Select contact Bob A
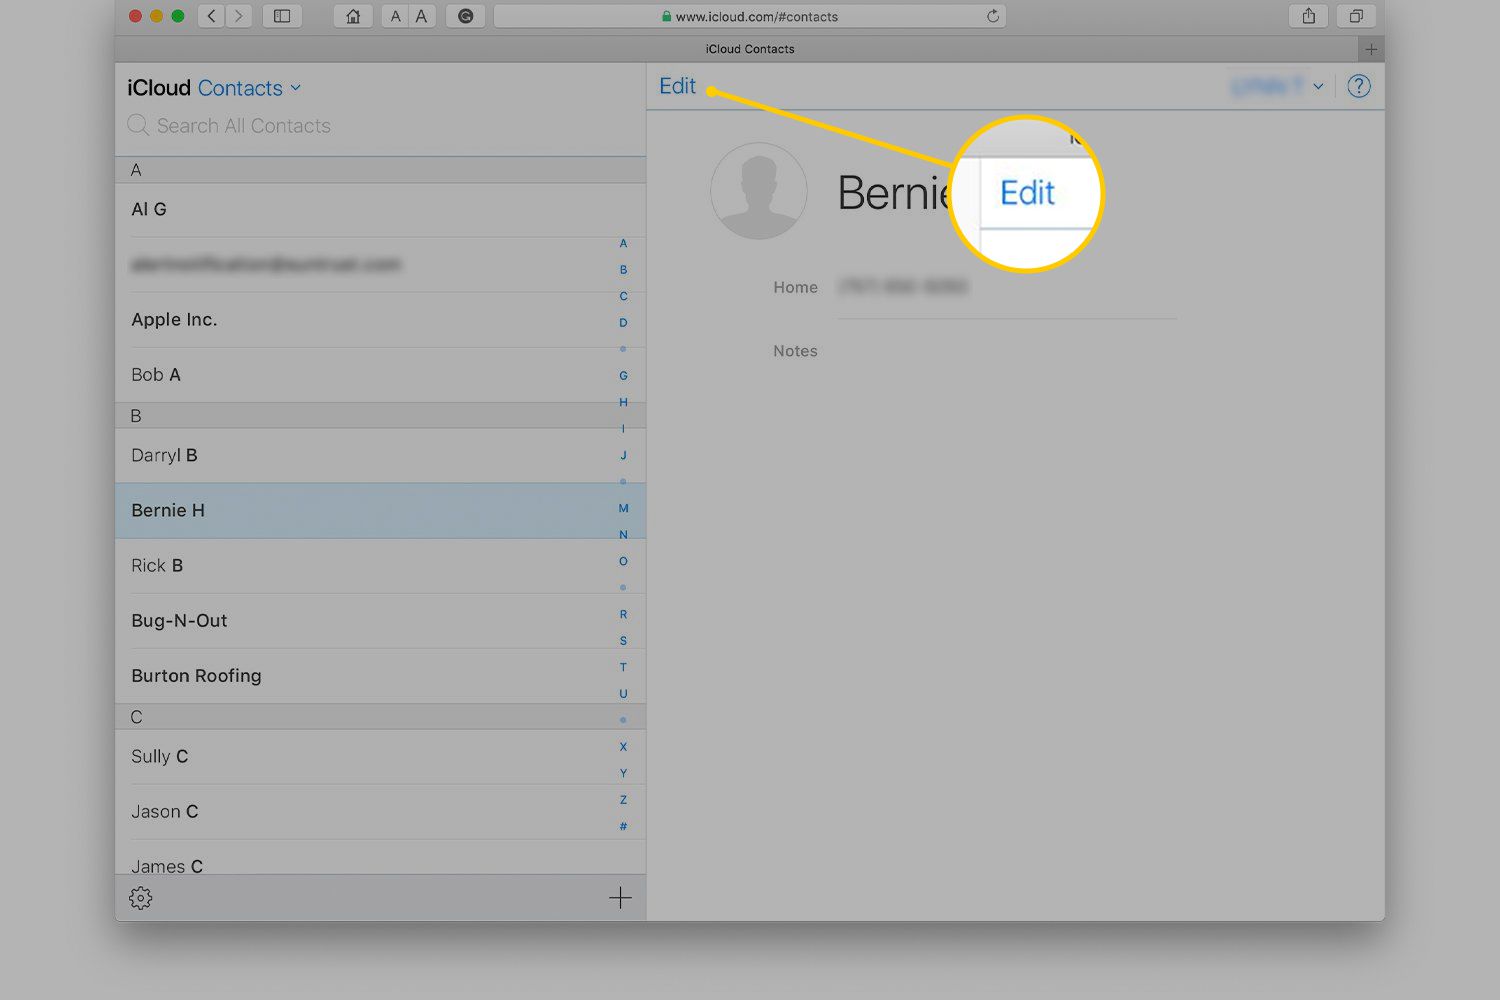Viewport: 1500px width, 1000px height. pos(380,375)
